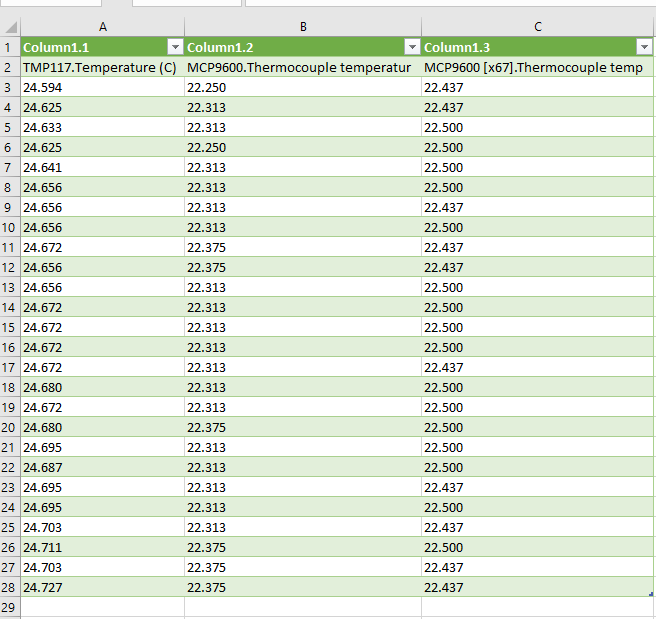Select row 15 header
656x619 pixels.
10,327
